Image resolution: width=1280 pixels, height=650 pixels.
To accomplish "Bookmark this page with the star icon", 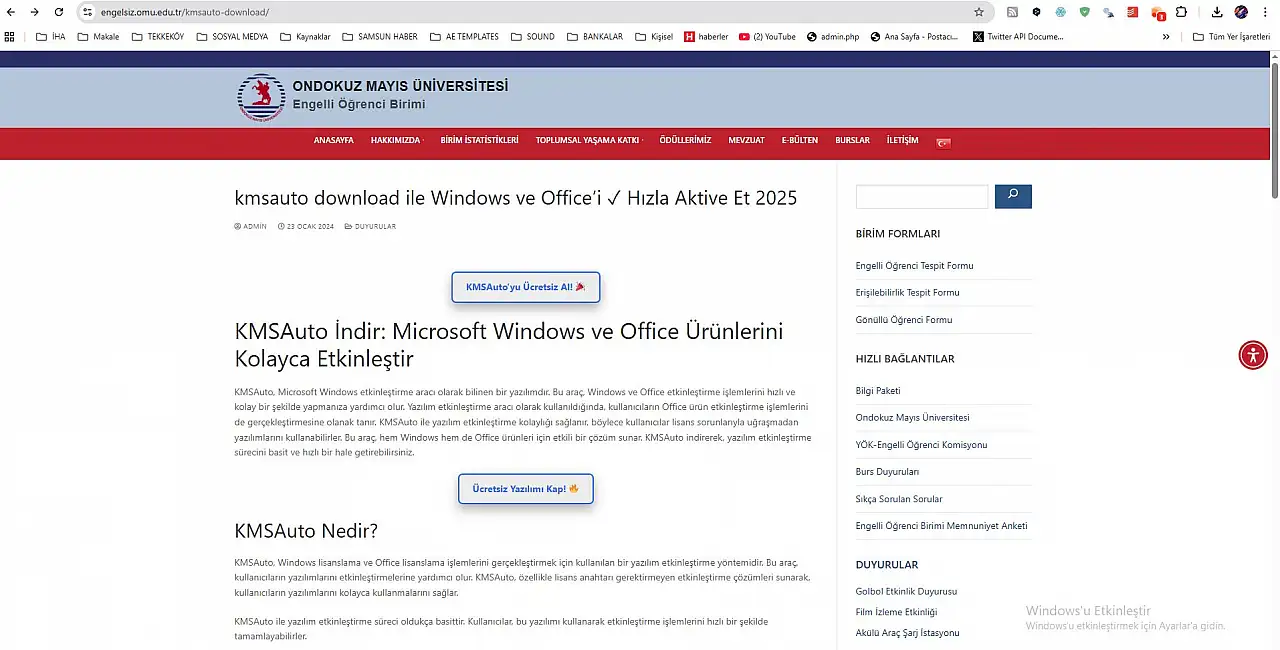I will pyautogui.click(x=979, y=12).
